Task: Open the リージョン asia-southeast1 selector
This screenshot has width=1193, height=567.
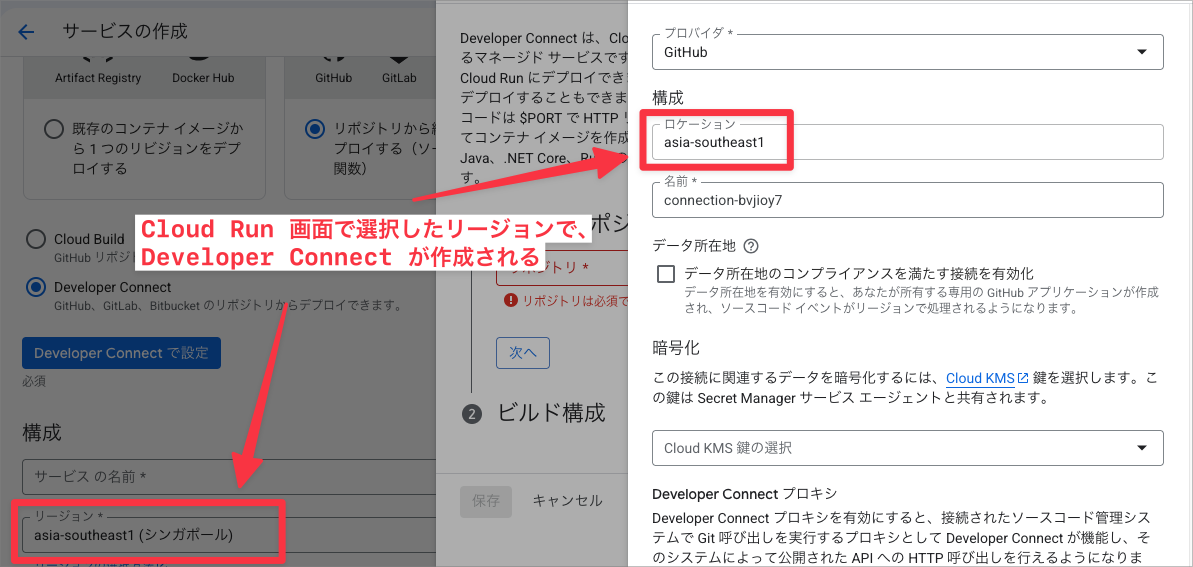Action: pos(228,535)
